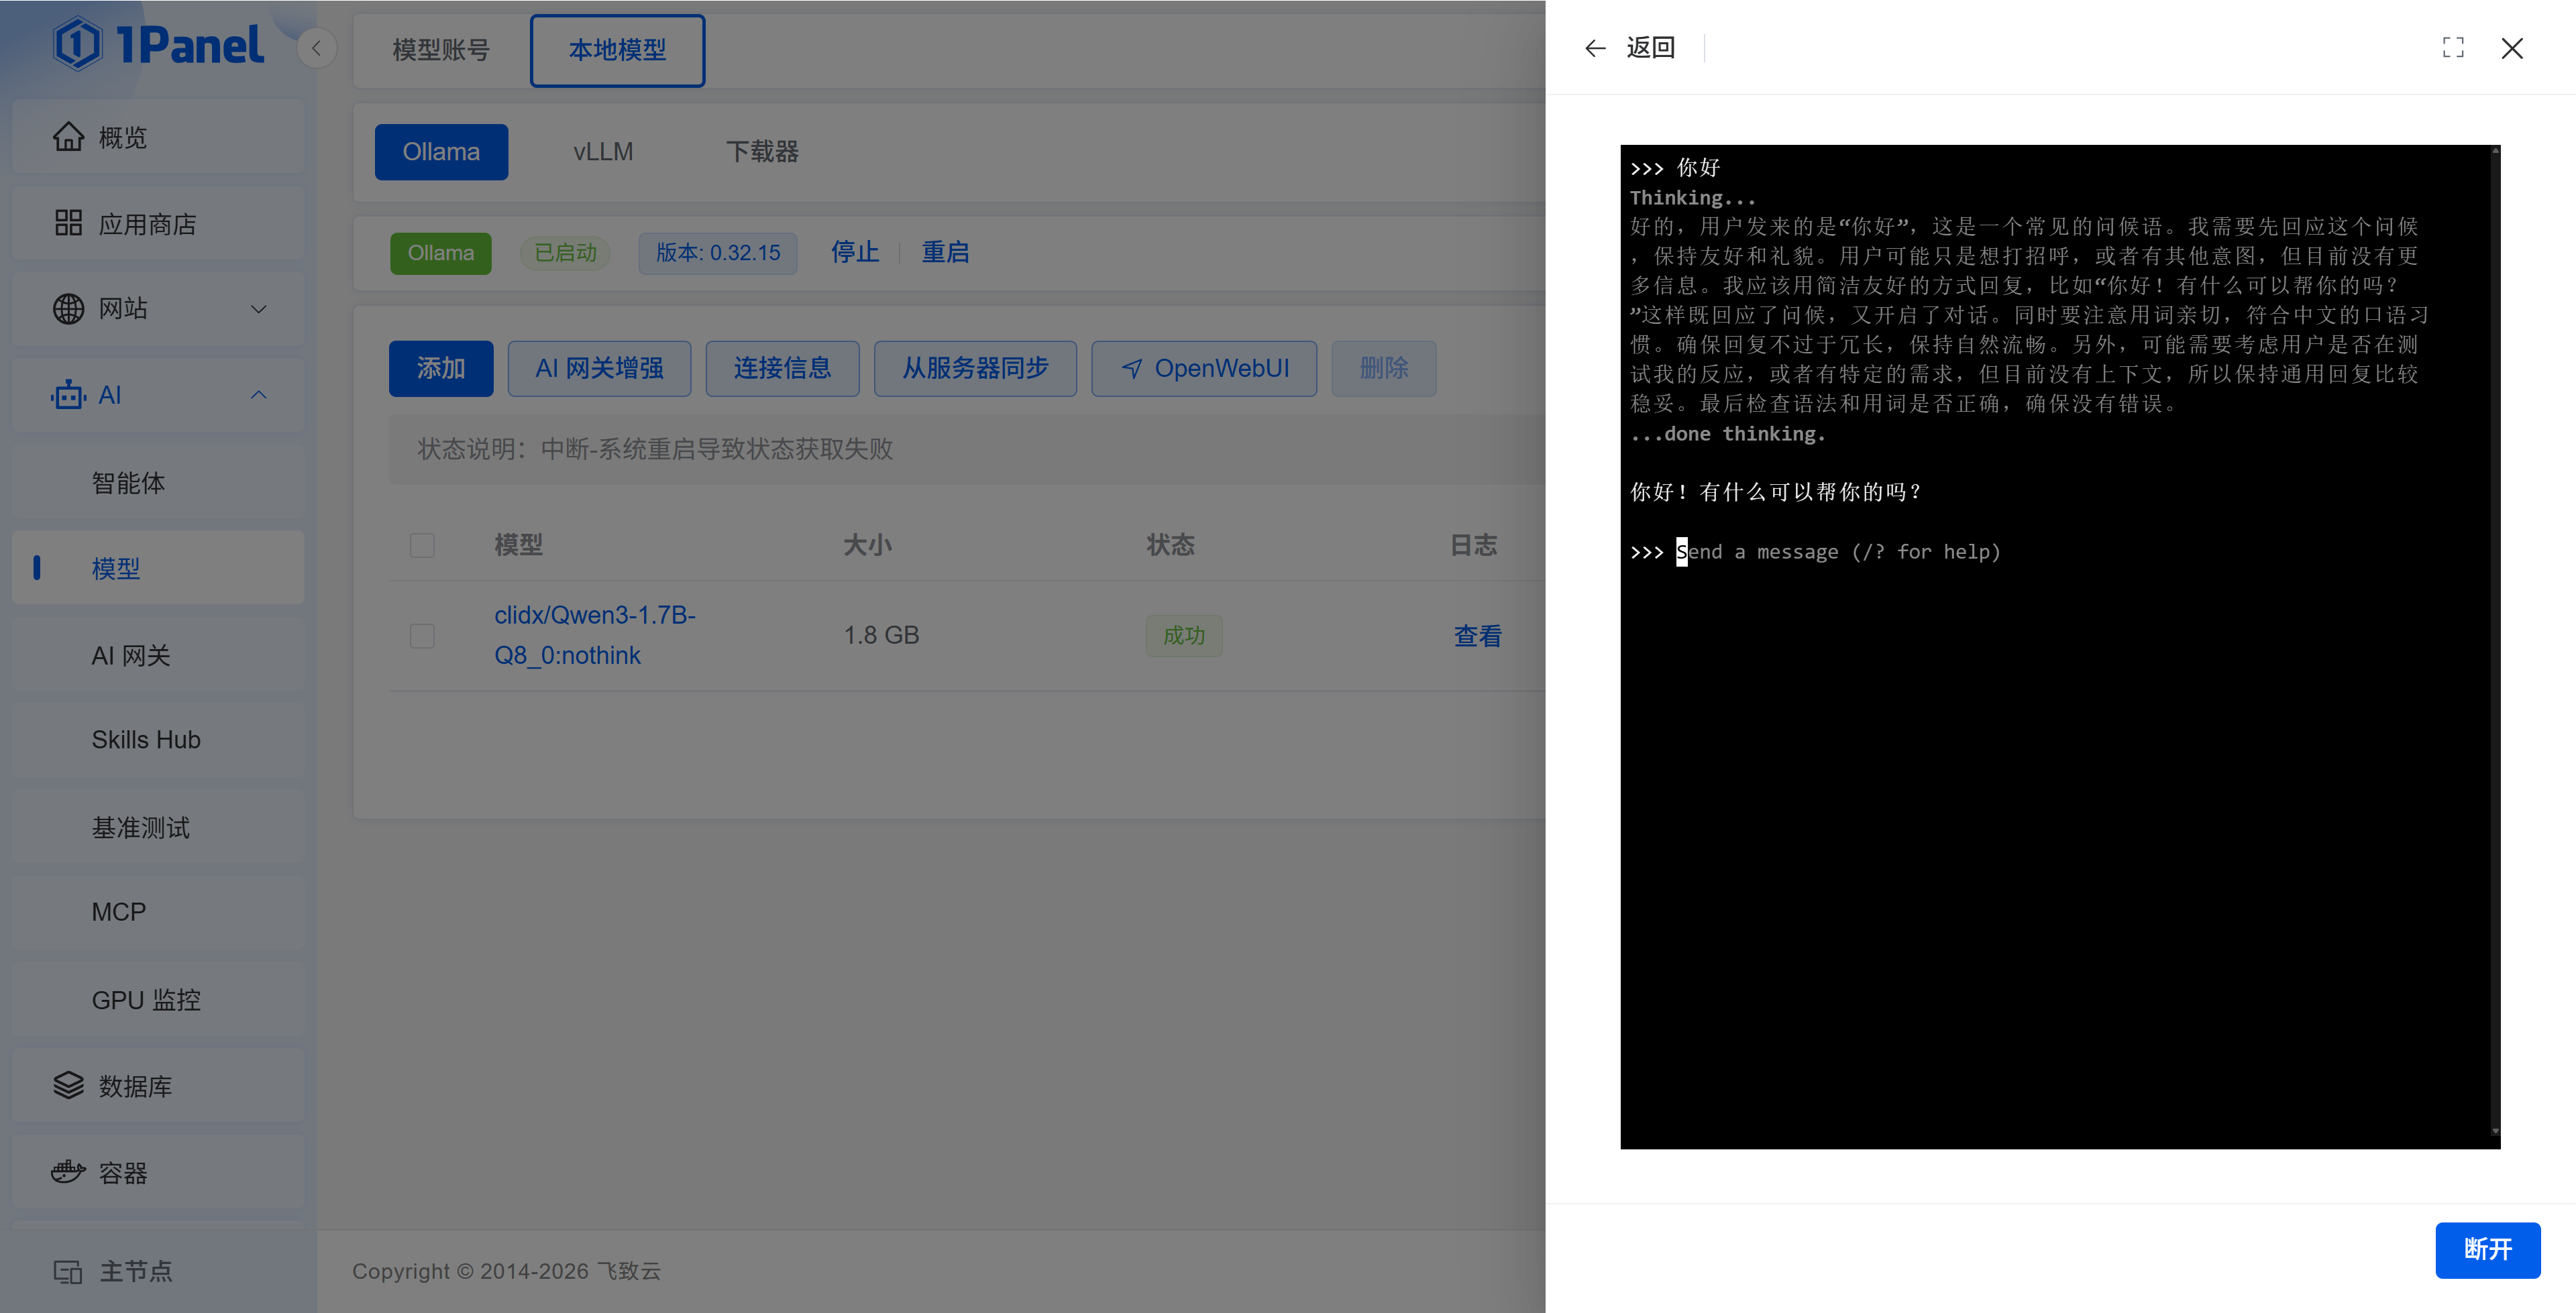
Task: Click the 已启动 status tag
Action: pos(565,253)
